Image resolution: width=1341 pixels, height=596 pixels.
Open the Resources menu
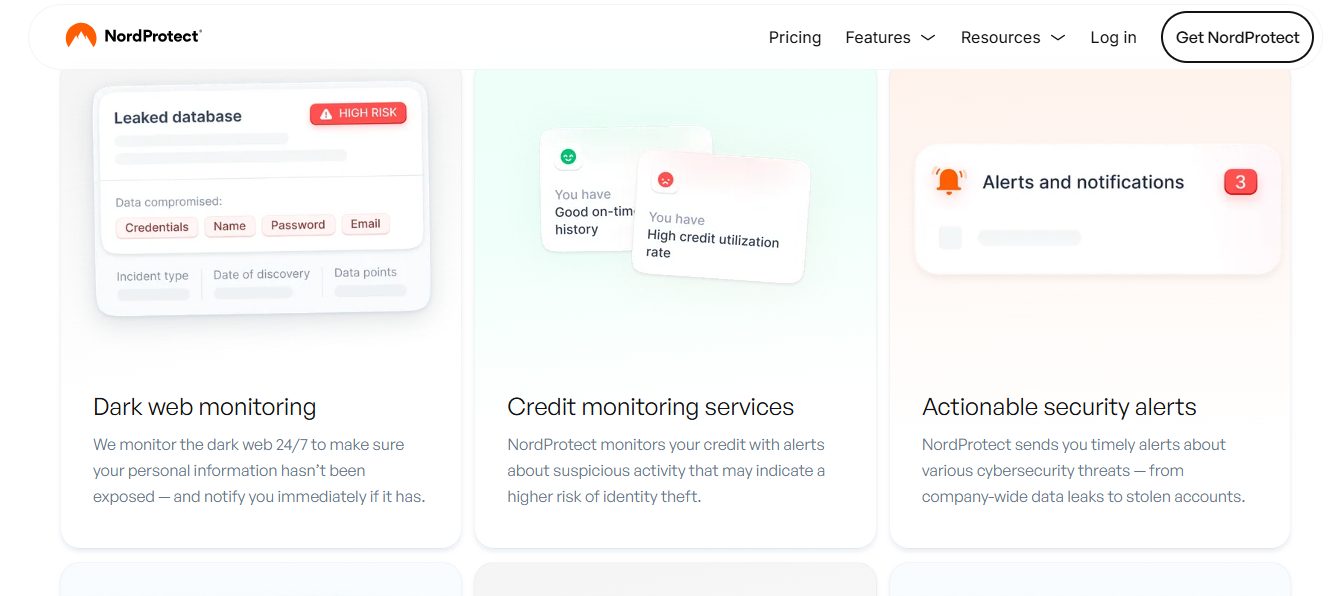click(x=1000, y=38)
